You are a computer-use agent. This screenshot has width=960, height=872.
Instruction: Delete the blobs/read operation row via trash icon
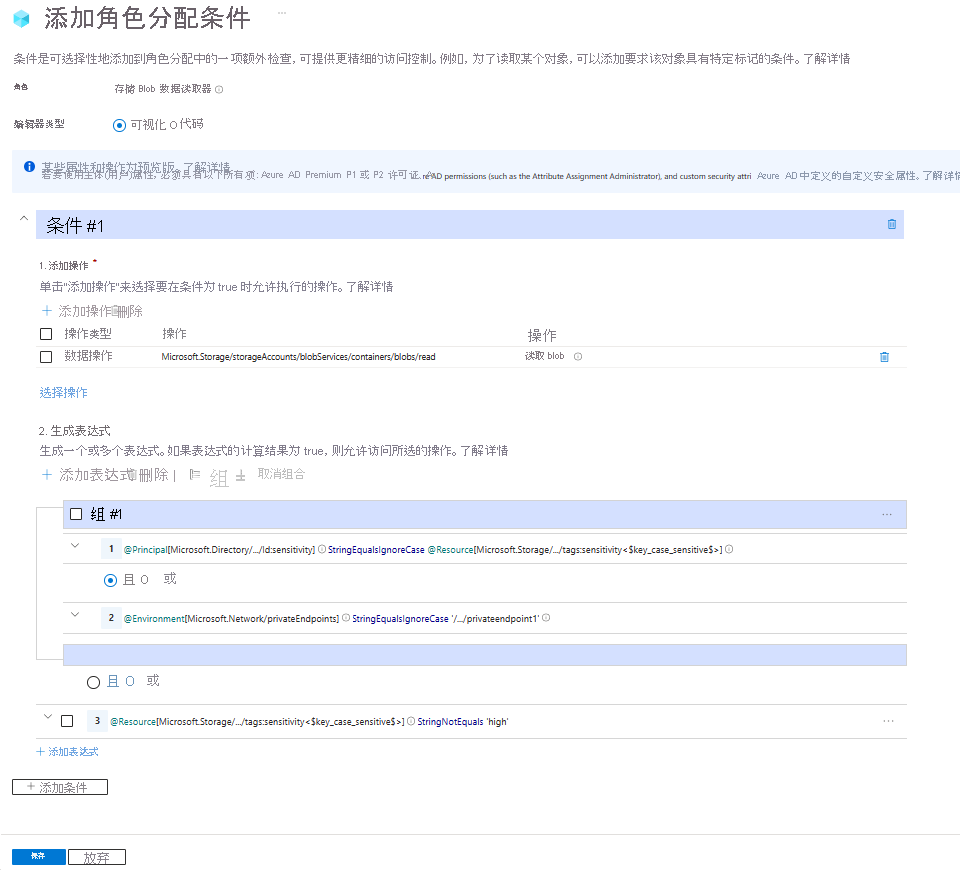pos(884,356)
